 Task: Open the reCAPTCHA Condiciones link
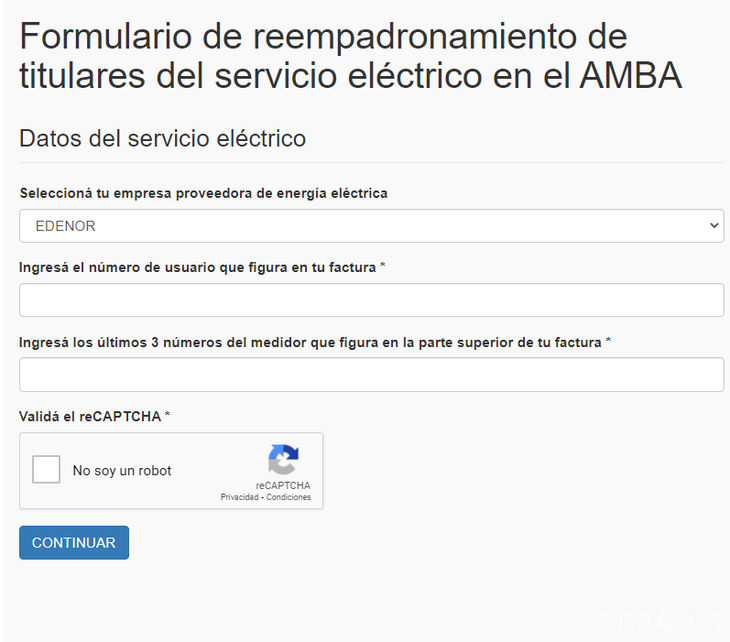click(x=289, y=497)
